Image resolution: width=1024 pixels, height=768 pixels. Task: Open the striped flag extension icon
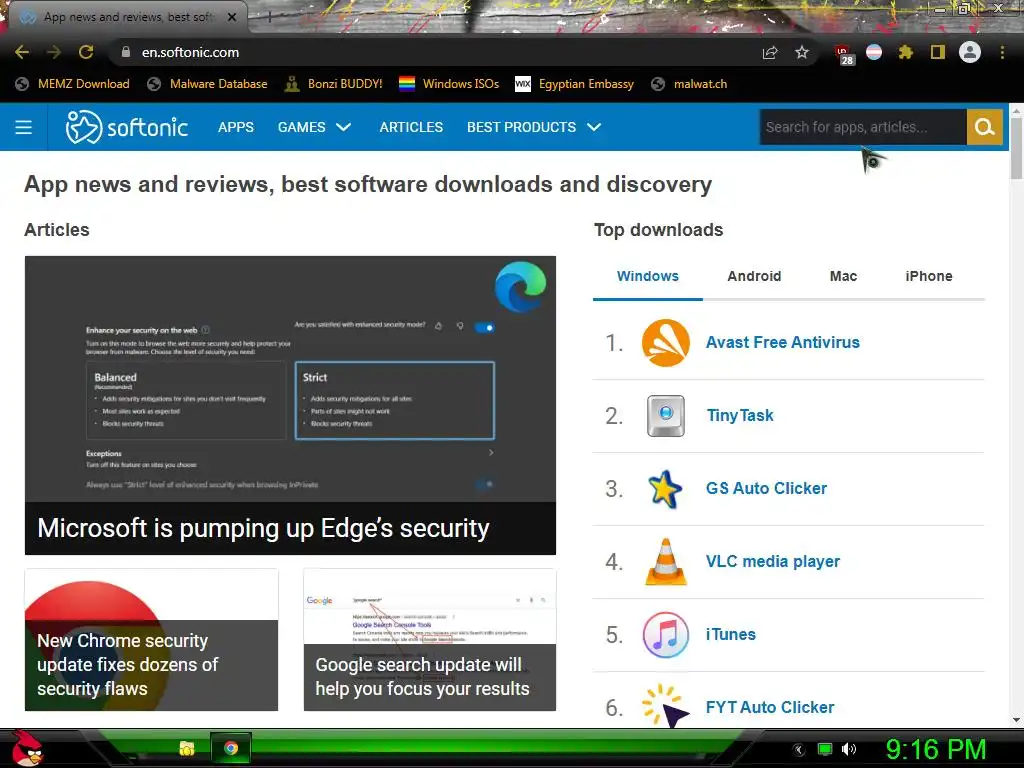pyautogui.click(x=874, y=52)
